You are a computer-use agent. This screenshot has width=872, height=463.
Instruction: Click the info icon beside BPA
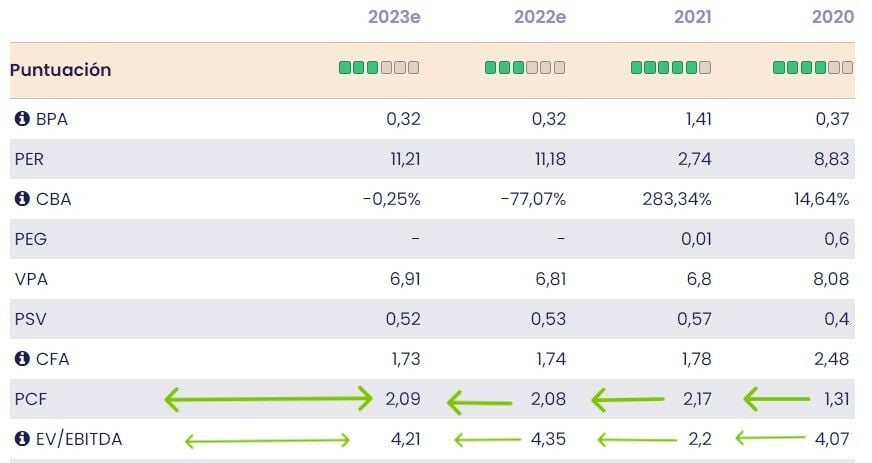click(22, 119)
